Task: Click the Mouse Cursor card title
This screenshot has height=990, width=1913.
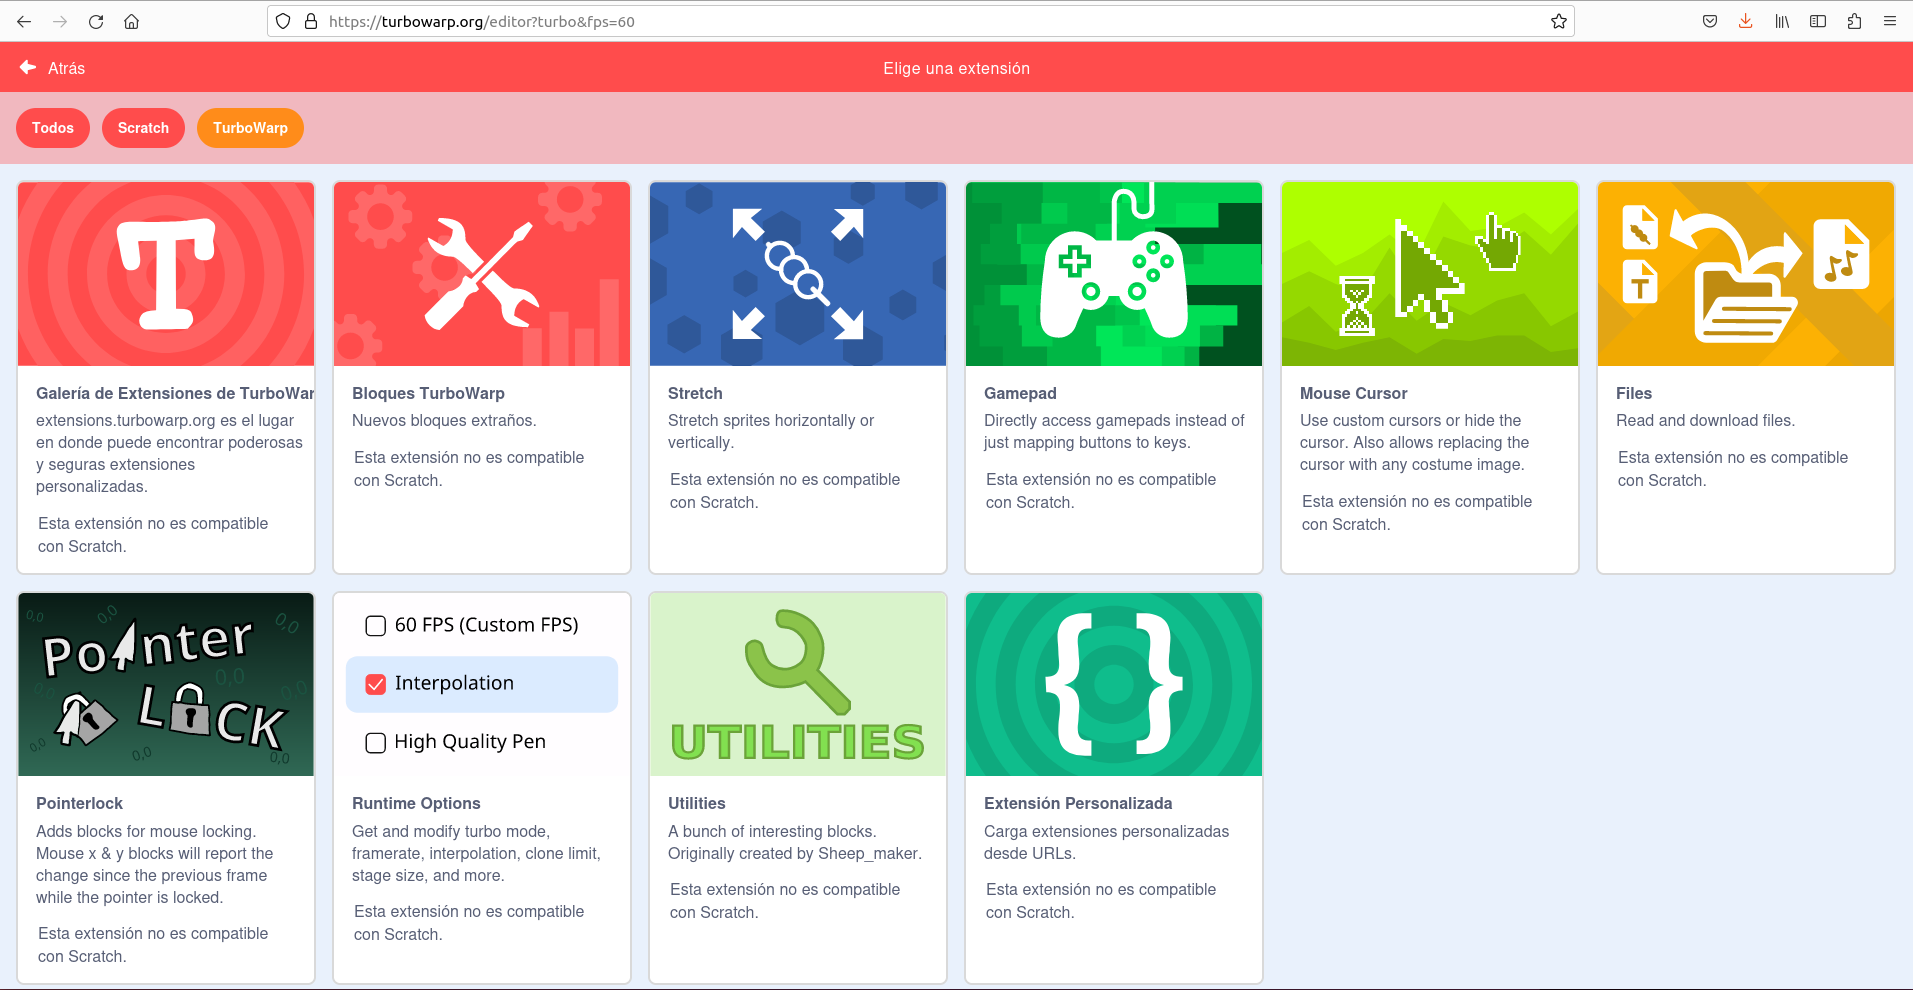Action: pos(1353,393)
